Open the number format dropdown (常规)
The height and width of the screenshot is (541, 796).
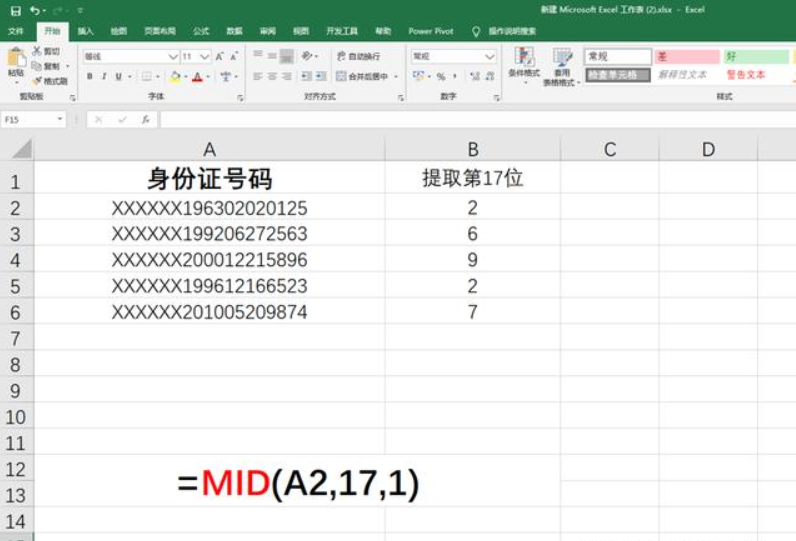coord(489,56)
